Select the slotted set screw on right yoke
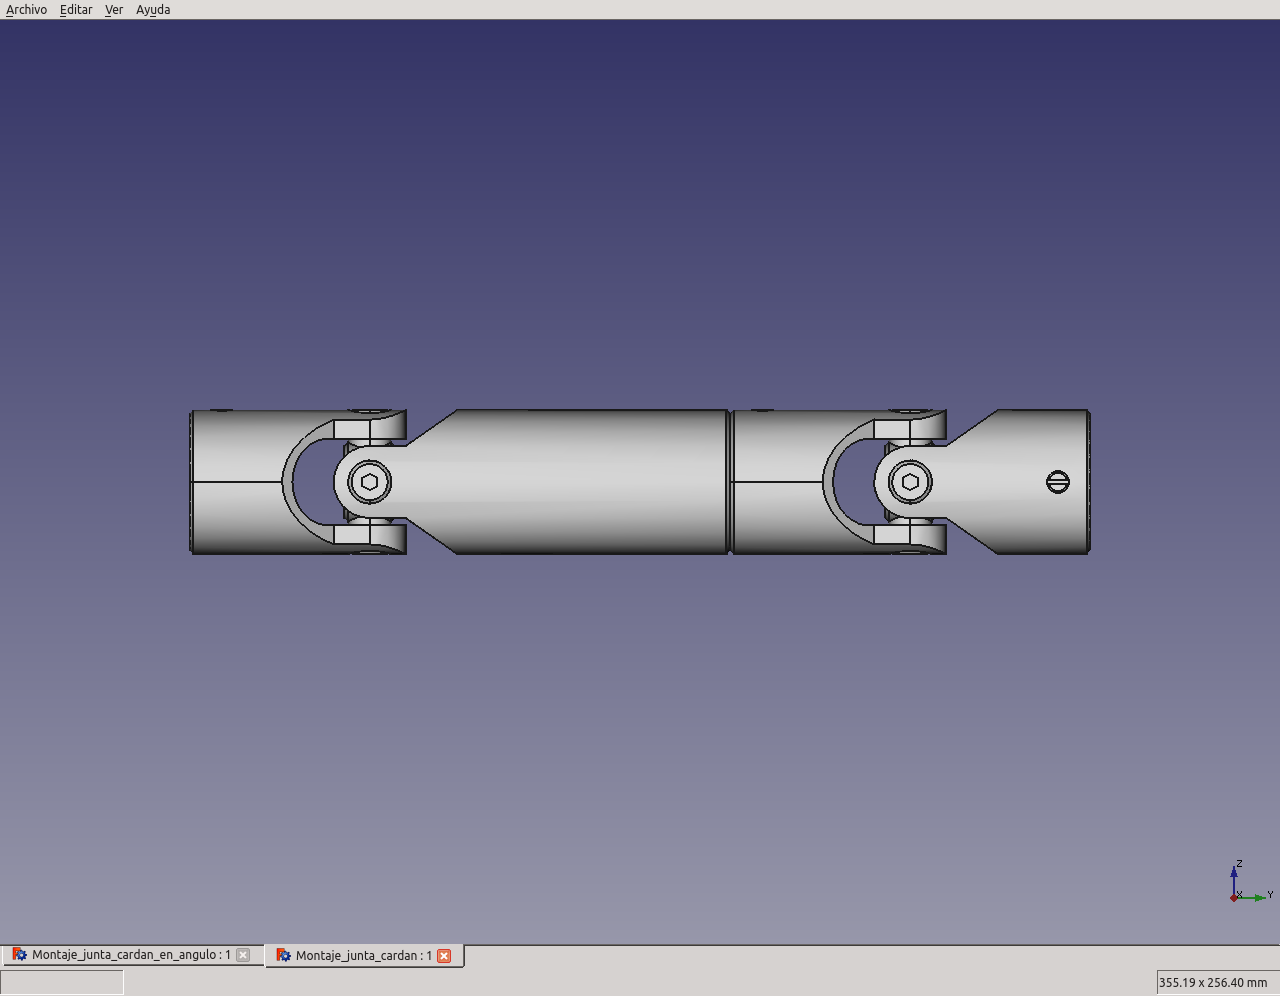This screenshot has width=1280, height=996. [x=1058, y=482]
